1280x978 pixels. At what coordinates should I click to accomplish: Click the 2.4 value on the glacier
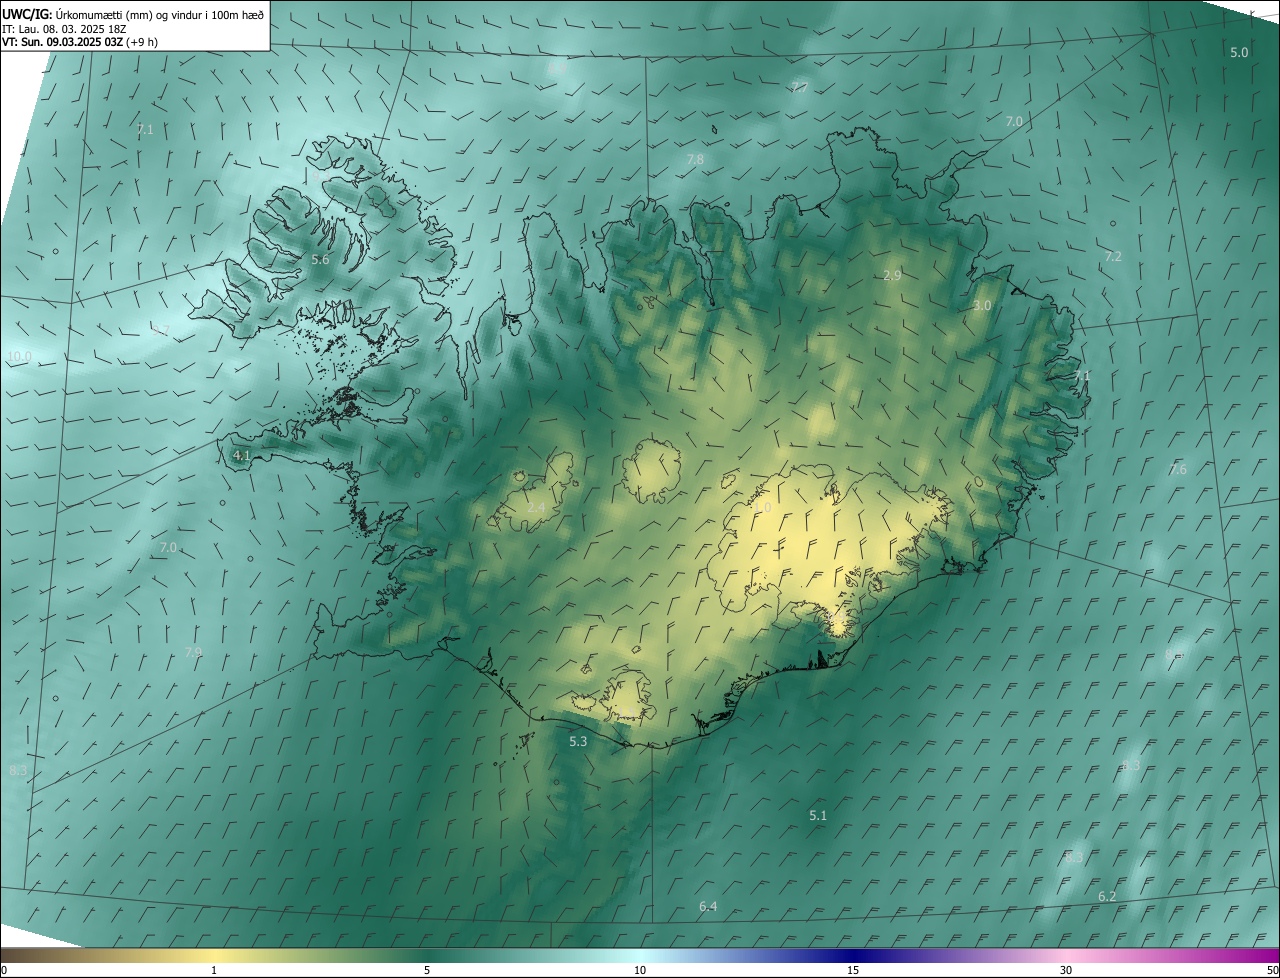(x=536, y=508)
